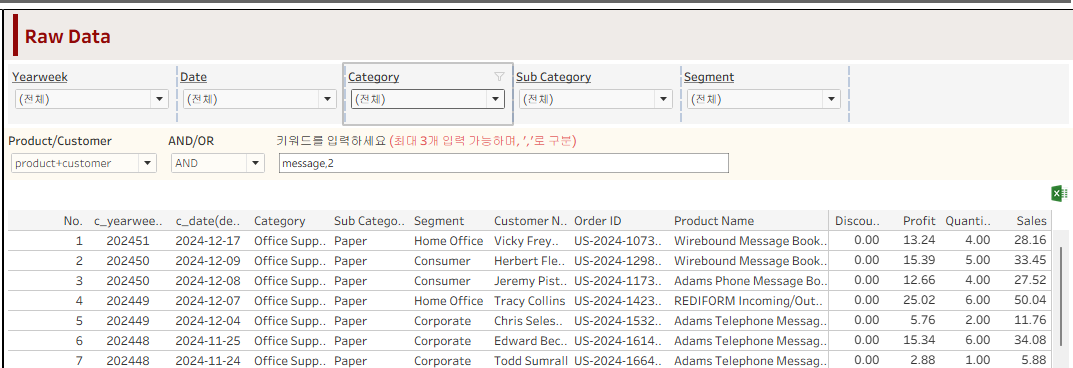Select the Todd Sumrall customer cell
The height and width of the screenshot is (368, 1073).
point(531,360)
